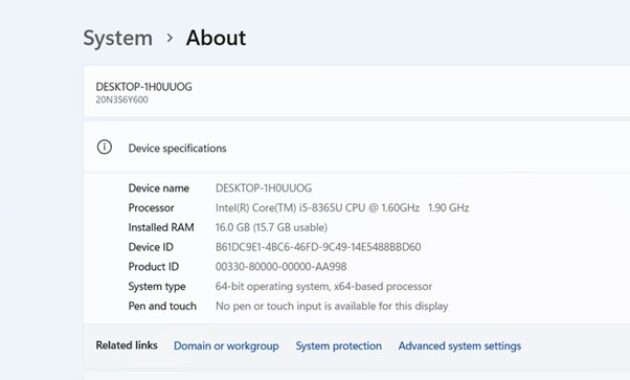Click the System type label

click(157, 286)
